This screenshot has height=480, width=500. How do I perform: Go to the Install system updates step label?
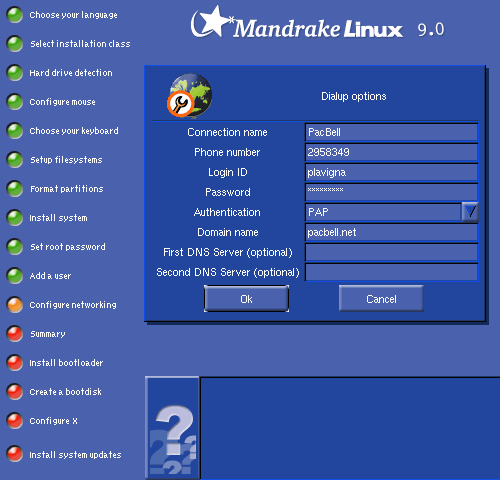[75, 454]
